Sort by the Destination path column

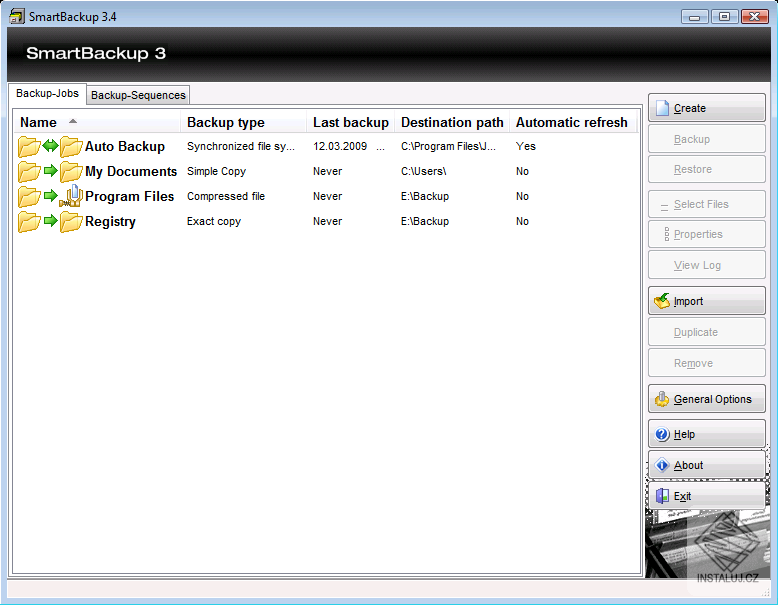pyautogui.click(x=452, y=122)
